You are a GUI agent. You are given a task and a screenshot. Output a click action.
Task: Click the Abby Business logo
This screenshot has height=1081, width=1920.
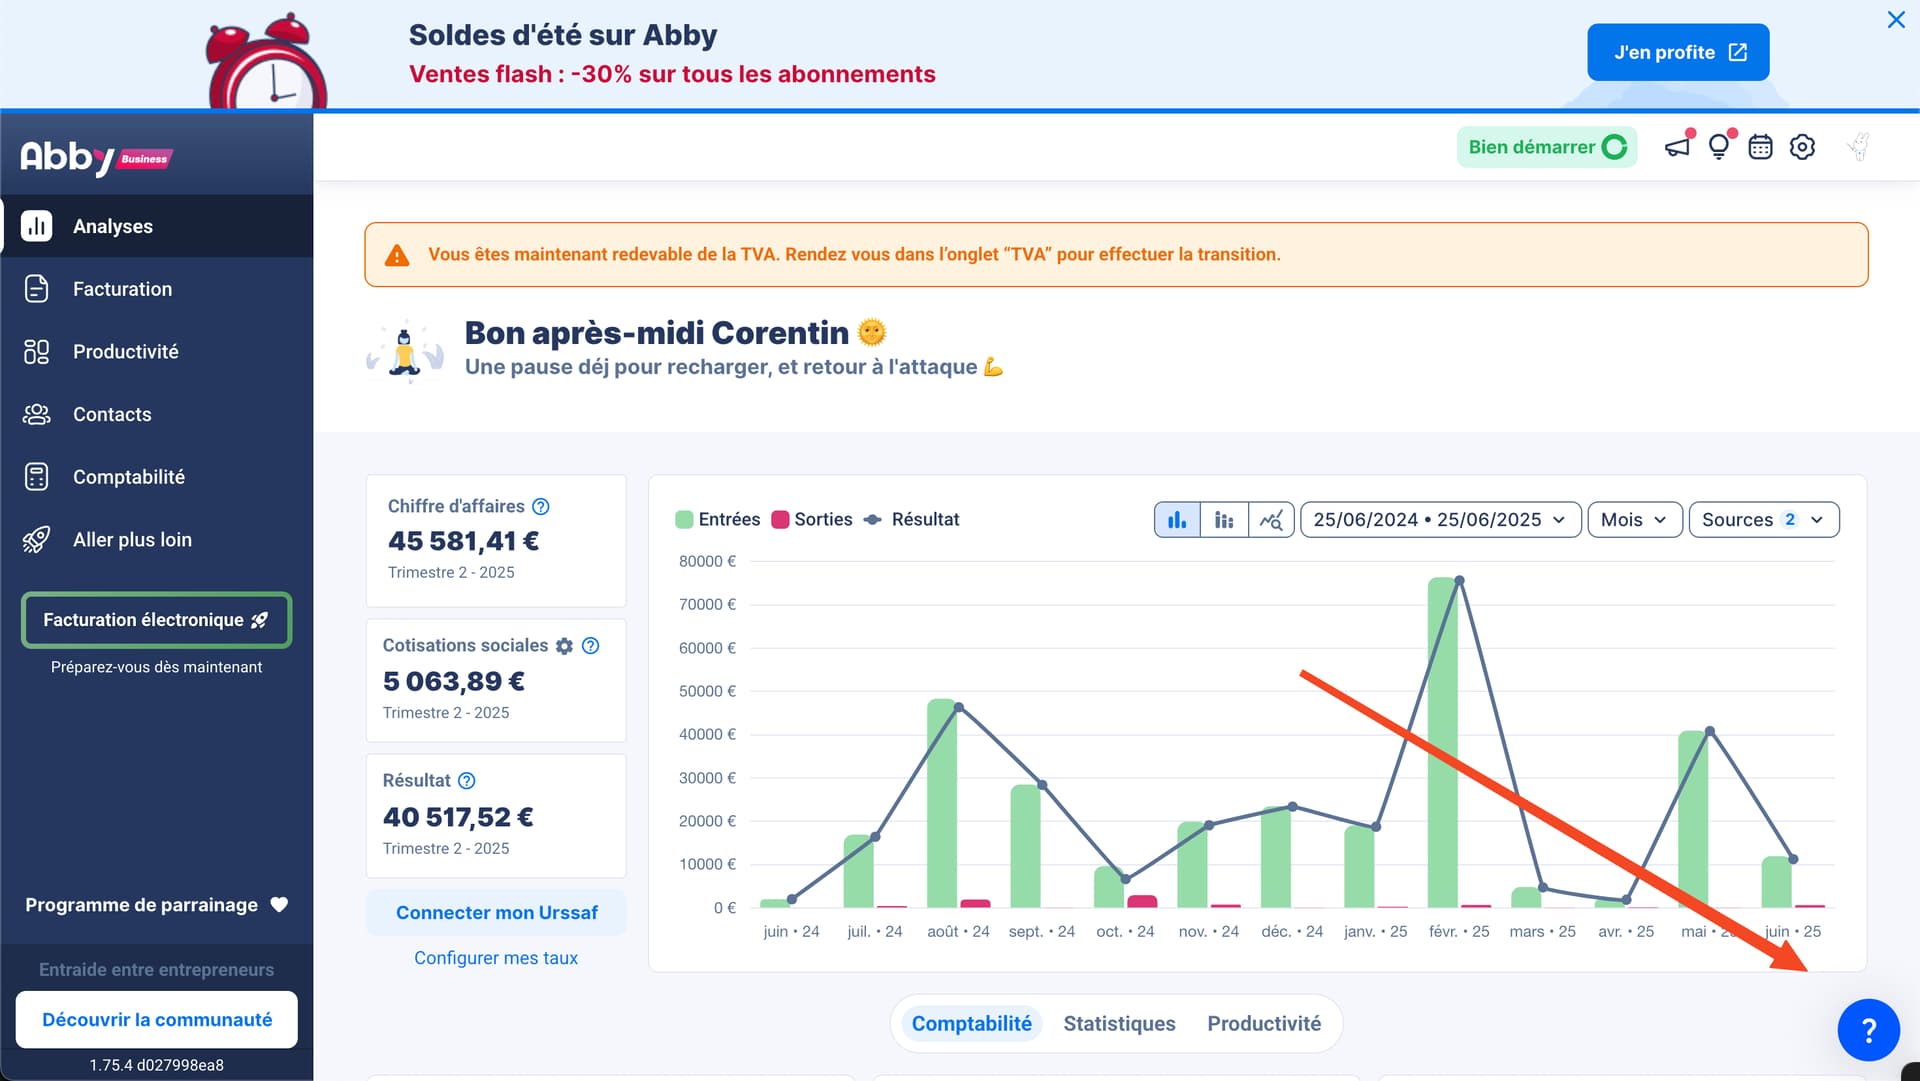click(96, 157)
